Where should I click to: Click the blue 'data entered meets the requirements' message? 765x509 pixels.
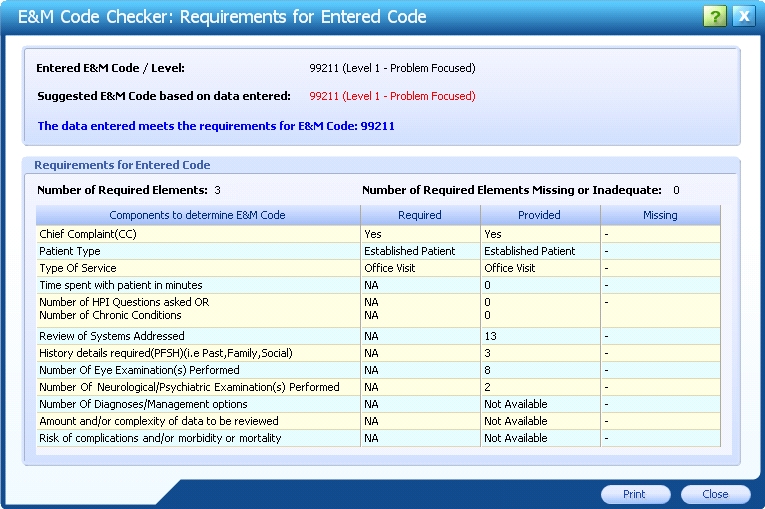coord(216,126)
